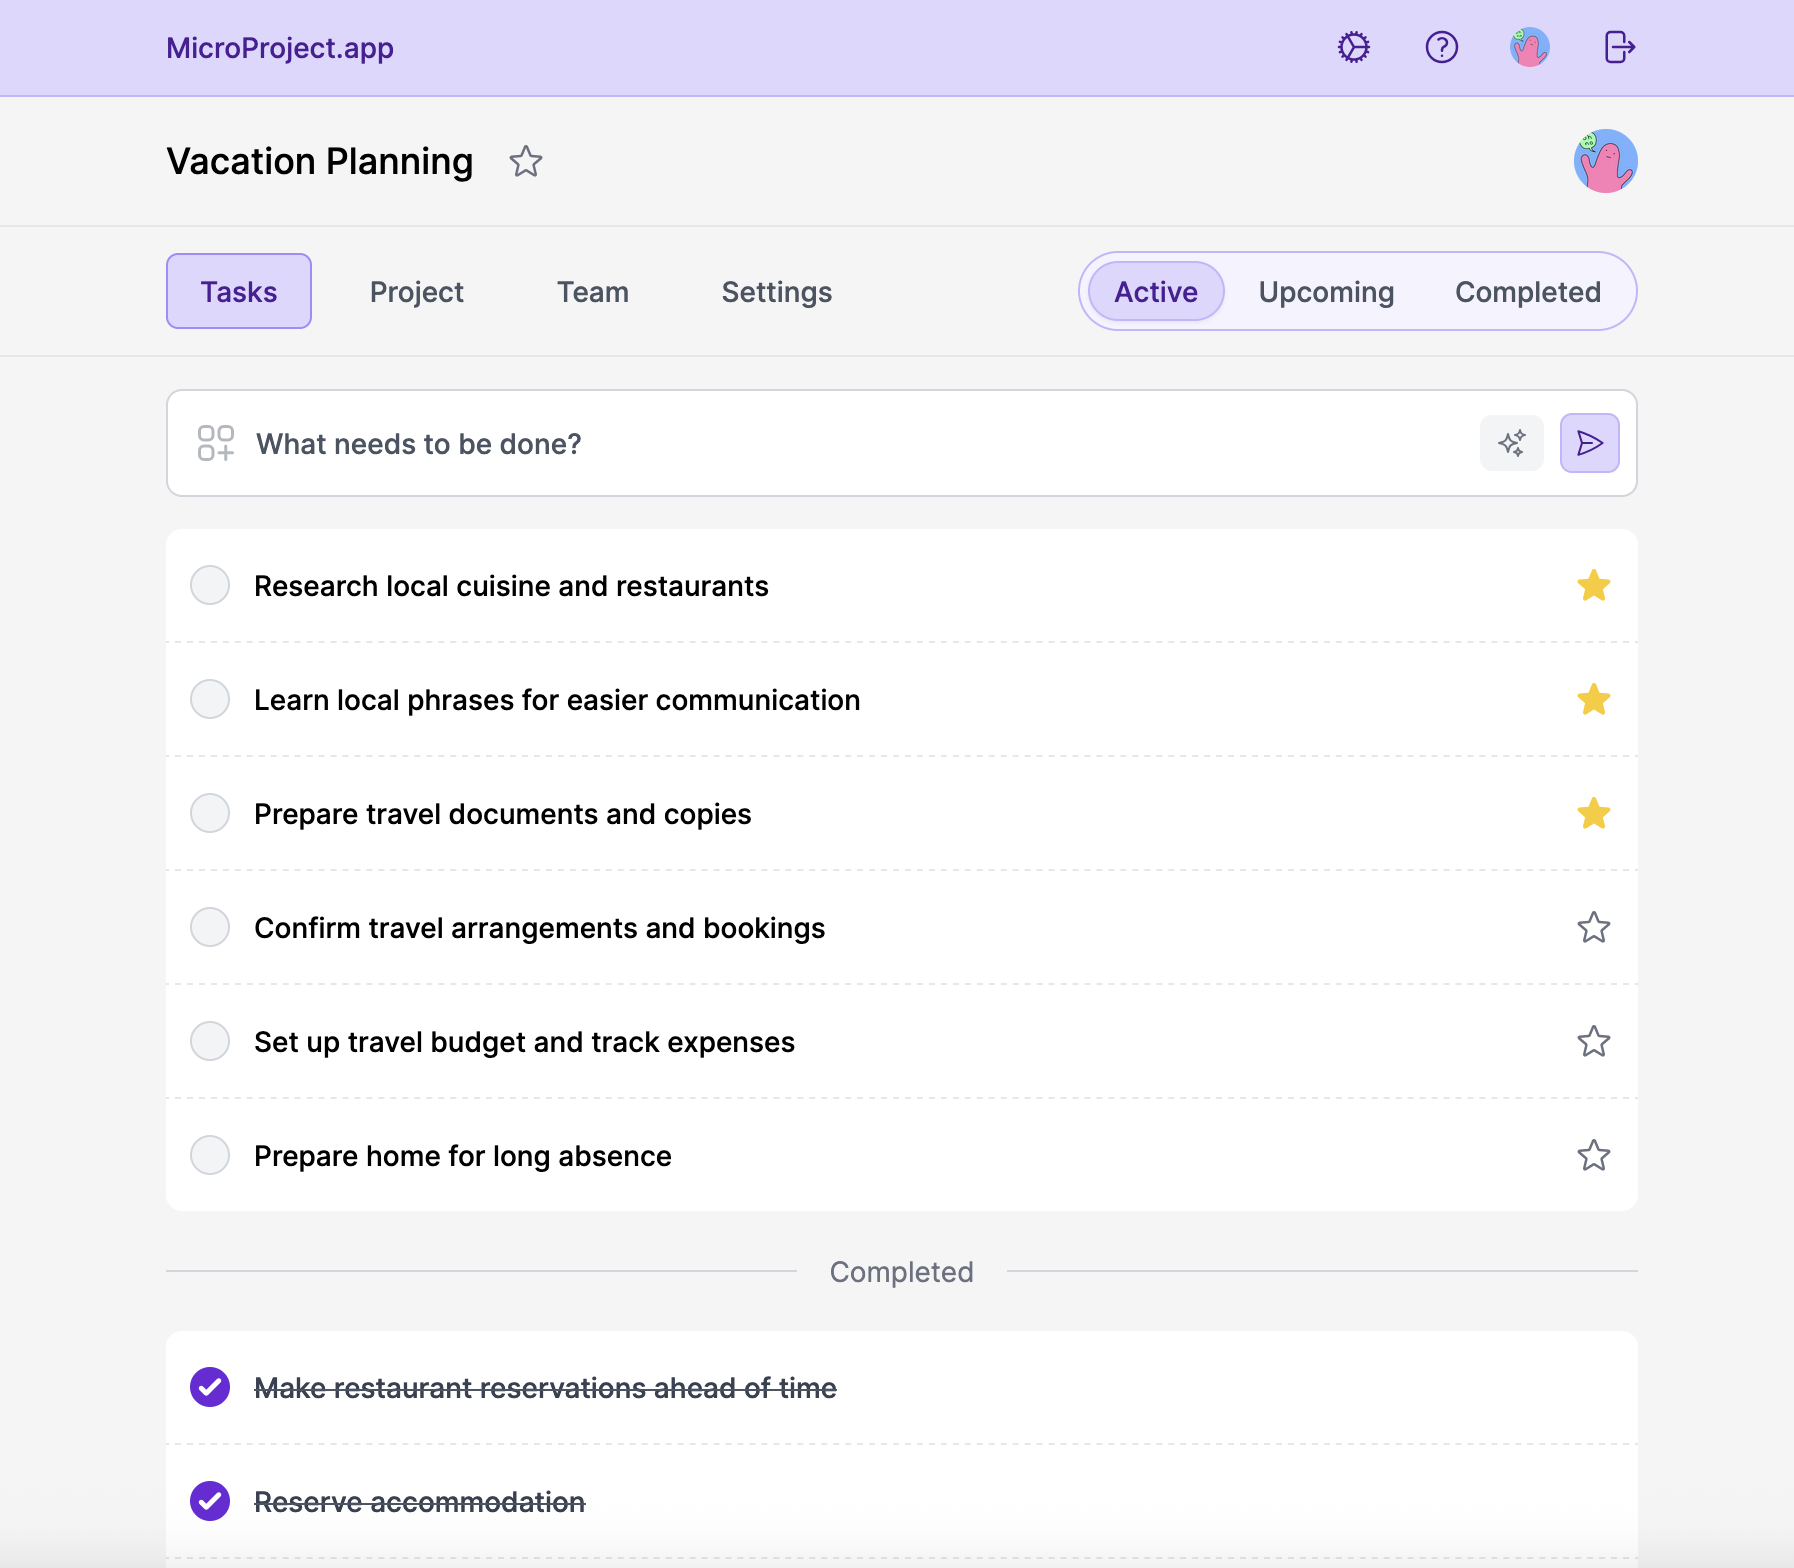Open the settings gear icon in header
1794x1568 pixels.
click(x=1353, y=47)
